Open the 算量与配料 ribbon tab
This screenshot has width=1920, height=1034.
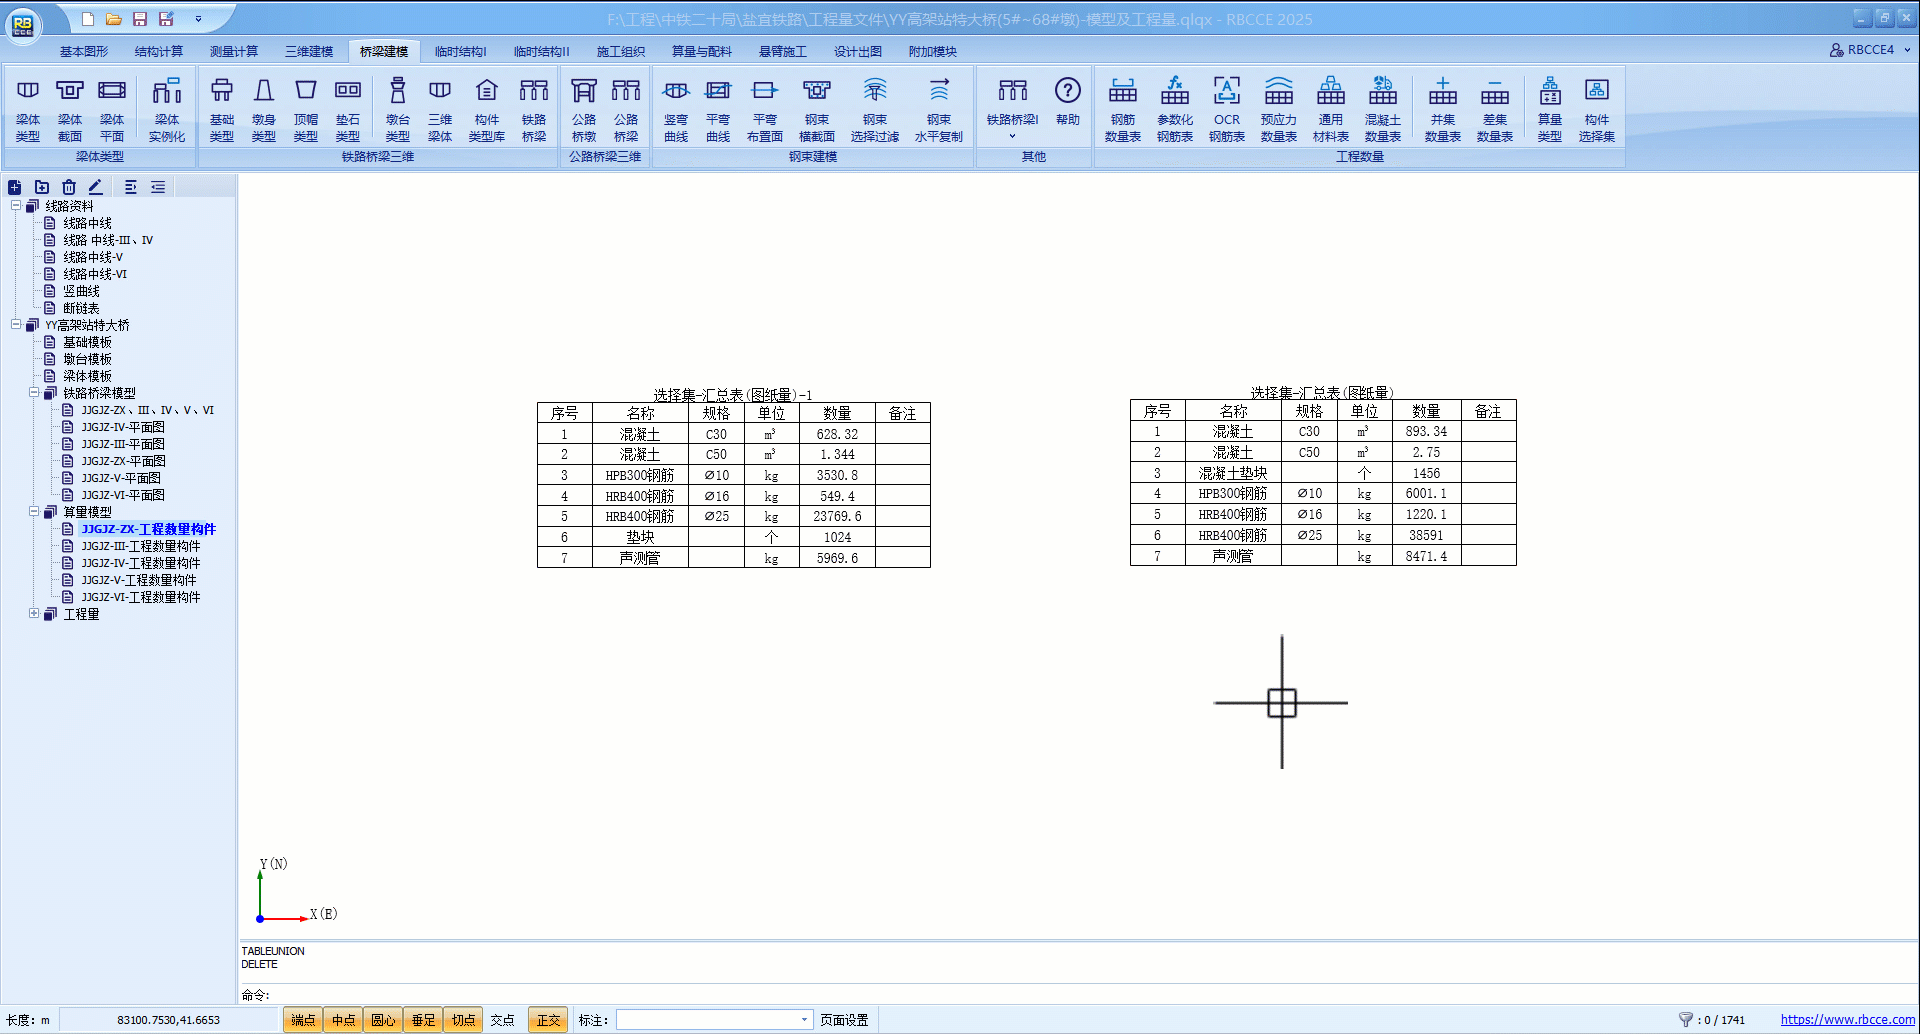[701, 51]
